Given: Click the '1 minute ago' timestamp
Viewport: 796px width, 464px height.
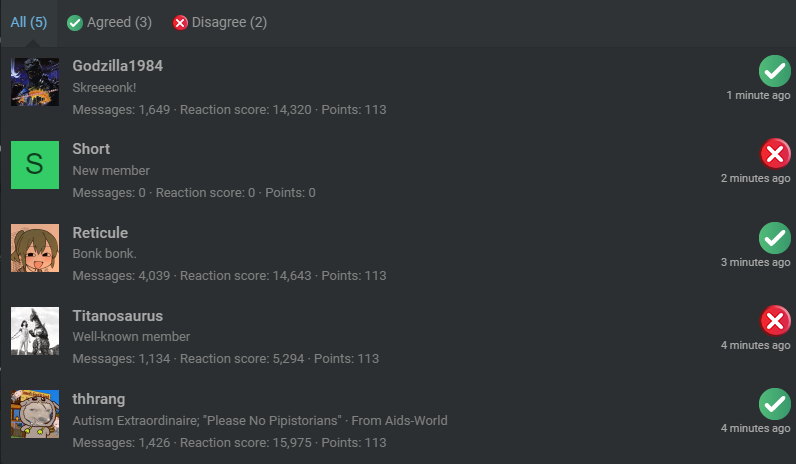Looking at the screenshot, I should click(x=758, y=95).
